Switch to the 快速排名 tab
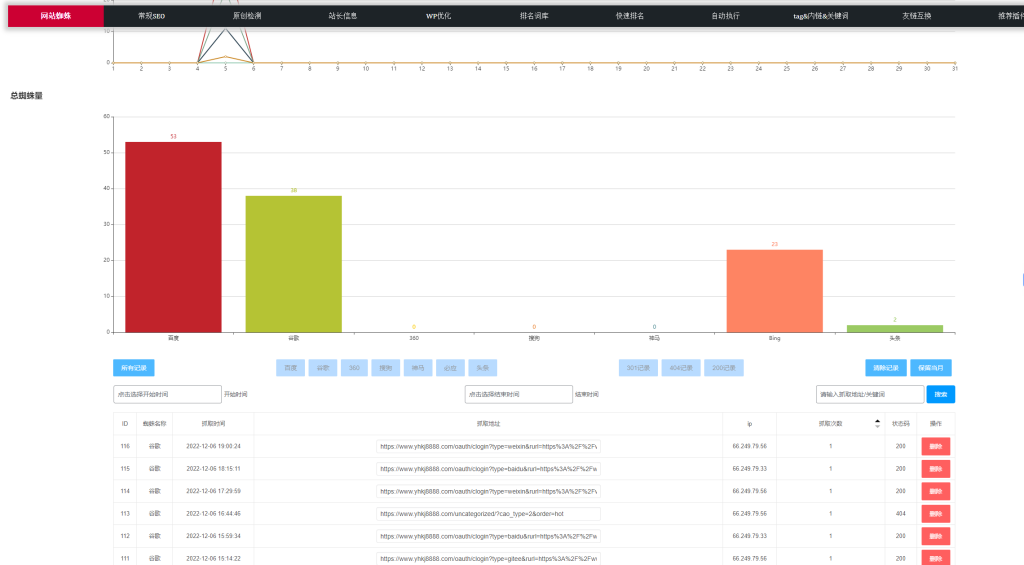This screenshot has width=1024, height=565. click(x=630, y=16)
